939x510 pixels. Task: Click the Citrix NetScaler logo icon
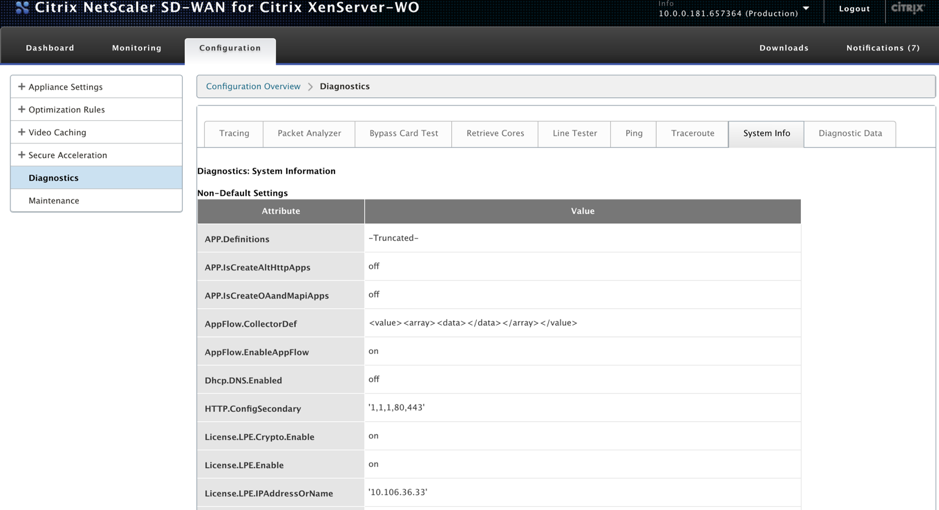22,8
